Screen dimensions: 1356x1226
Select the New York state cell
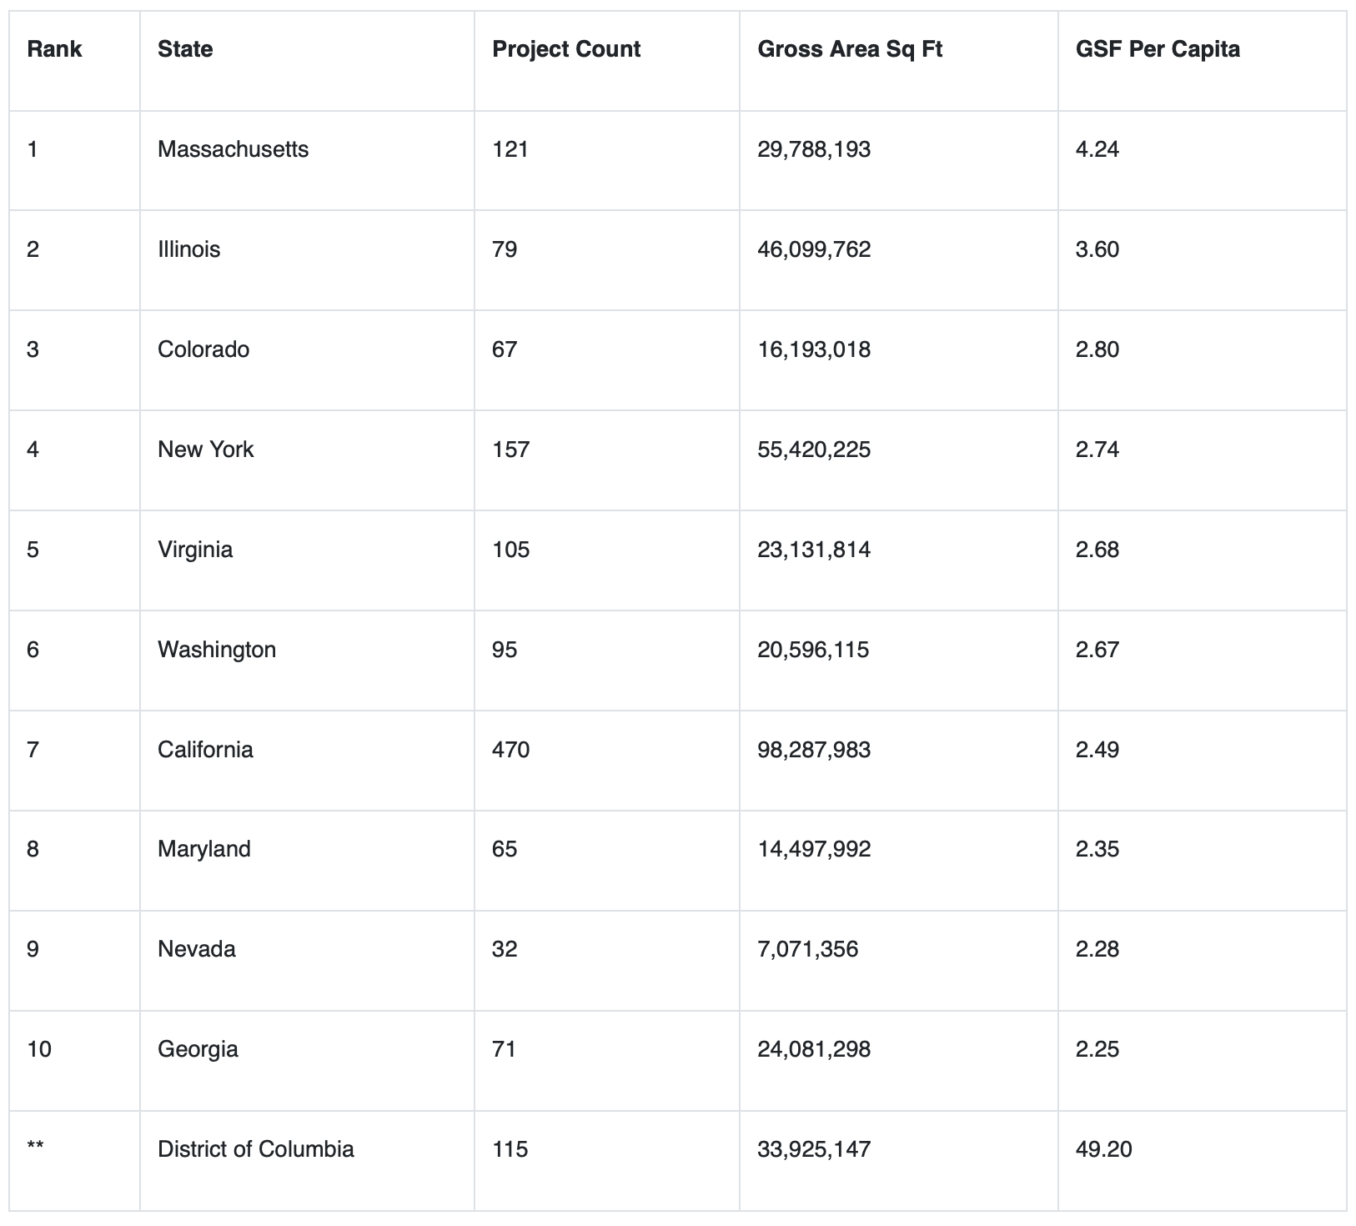205,449
